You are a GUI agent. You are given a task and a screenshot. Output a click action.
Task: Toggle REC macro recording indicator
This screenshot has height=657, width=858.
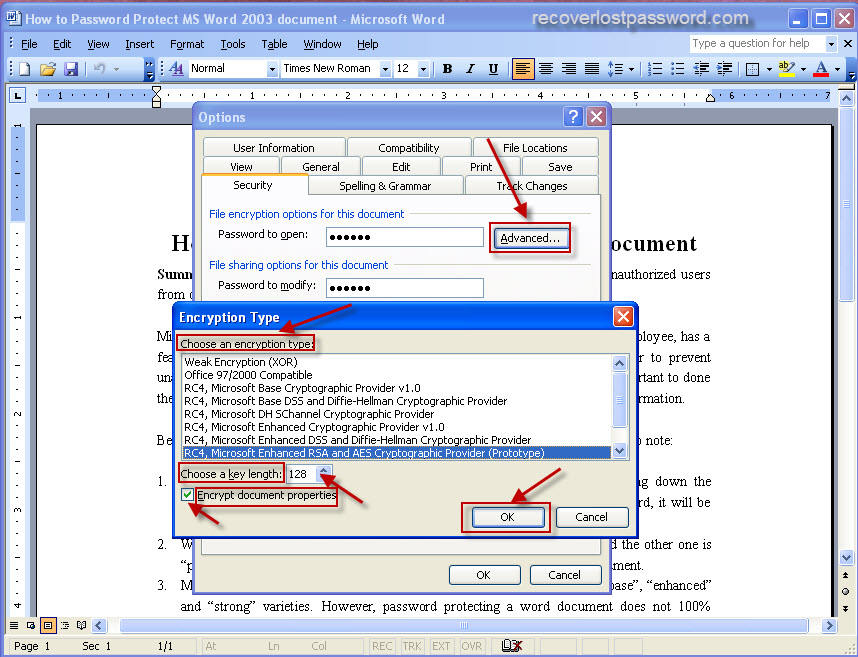[x=381, y=647]
